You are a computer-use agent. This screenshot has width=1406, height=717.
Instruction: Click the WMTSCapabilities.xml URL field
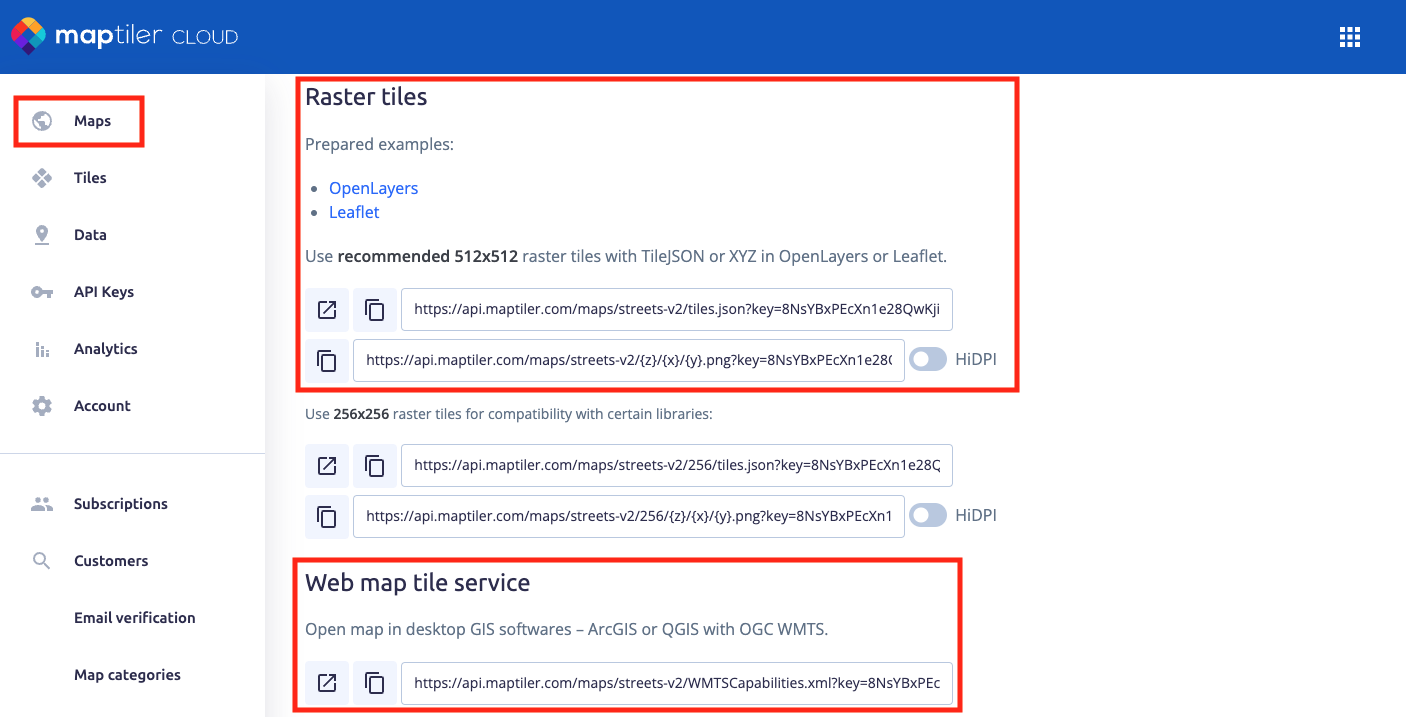[676, 682]
